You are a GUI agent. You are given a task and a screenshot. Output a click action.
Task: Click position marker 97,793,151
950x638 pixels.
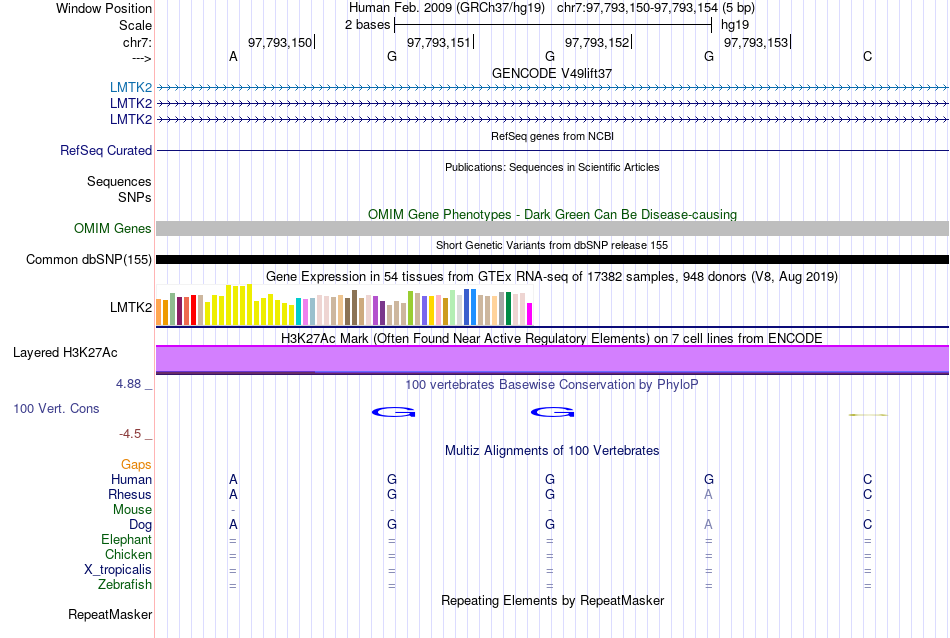point(439,42)
